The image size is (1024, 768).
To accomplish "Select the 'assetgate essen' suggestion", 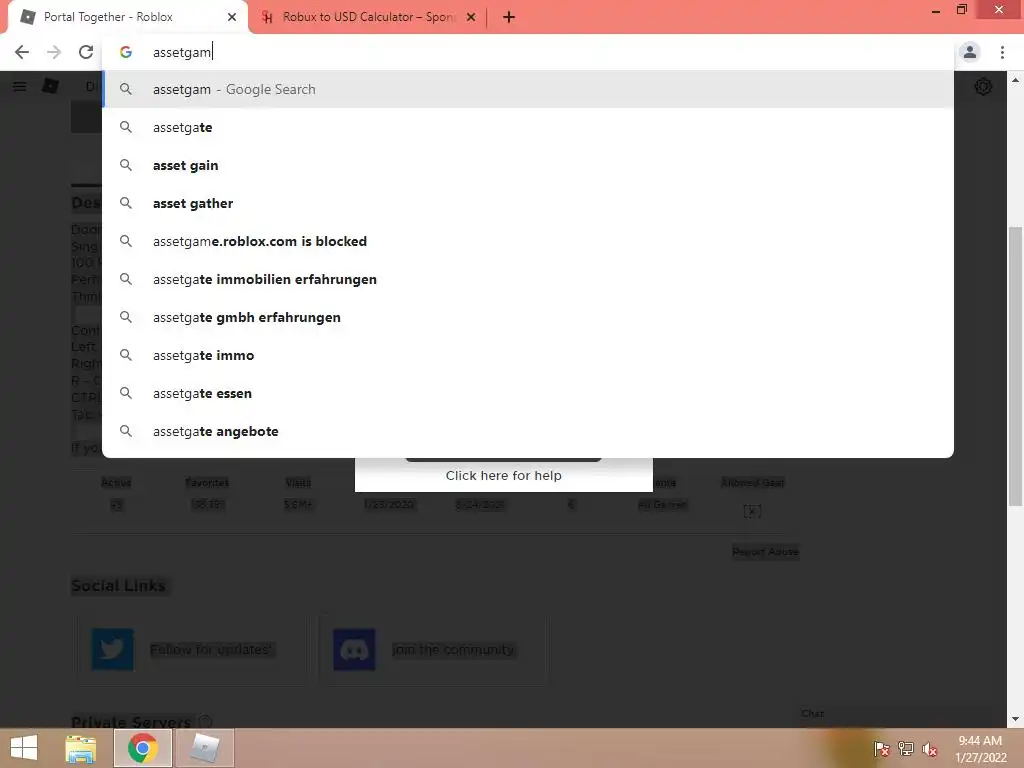I will coord(528,393).
